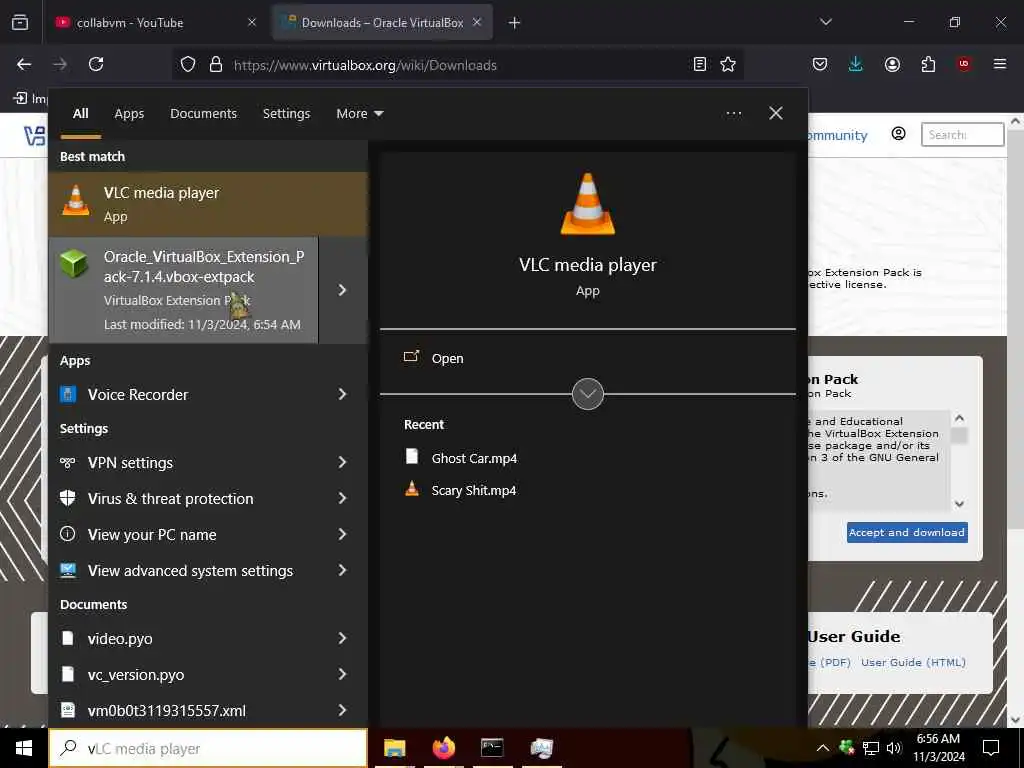The image size is (1024, 768).
Task: Click the Firefox account icon
Action: 892,64
